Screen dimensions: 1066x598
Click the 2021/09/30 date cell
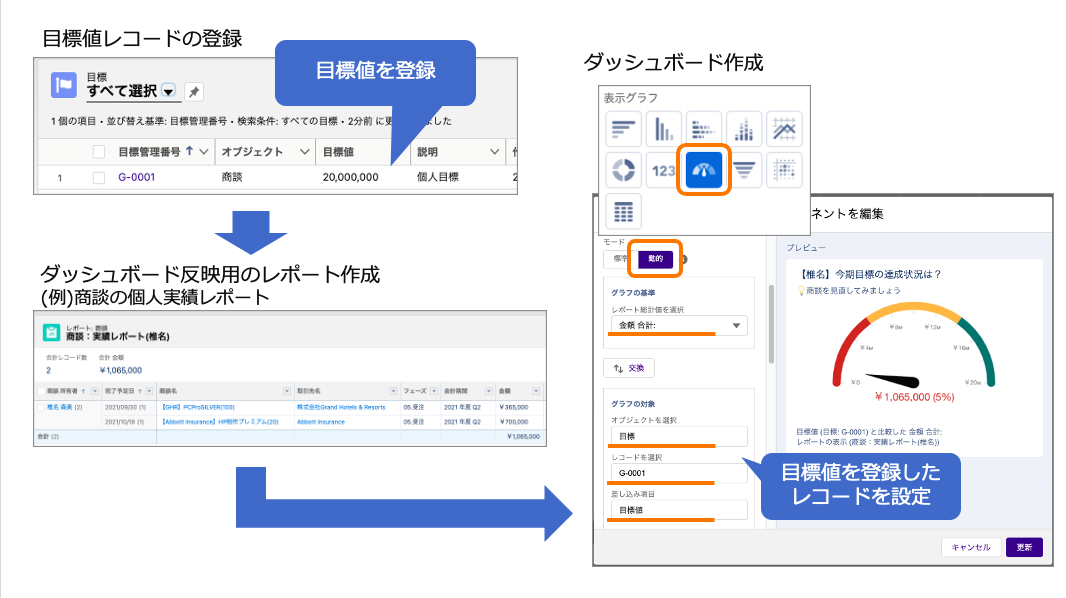[125, 407]
